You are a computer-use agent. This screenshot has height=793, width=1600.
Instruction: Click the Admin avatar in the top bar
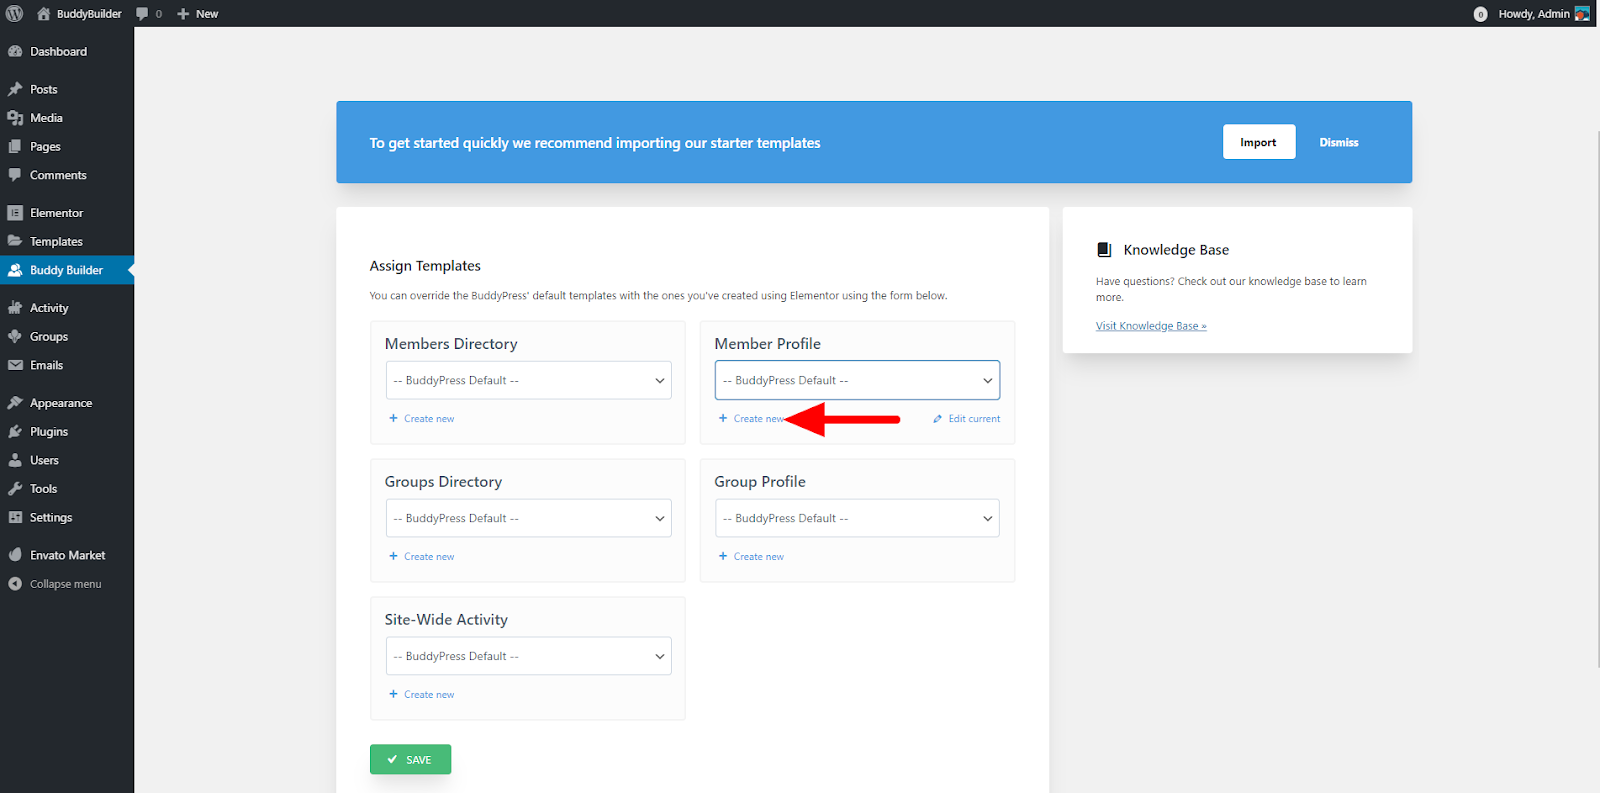tap(1582, 14)
